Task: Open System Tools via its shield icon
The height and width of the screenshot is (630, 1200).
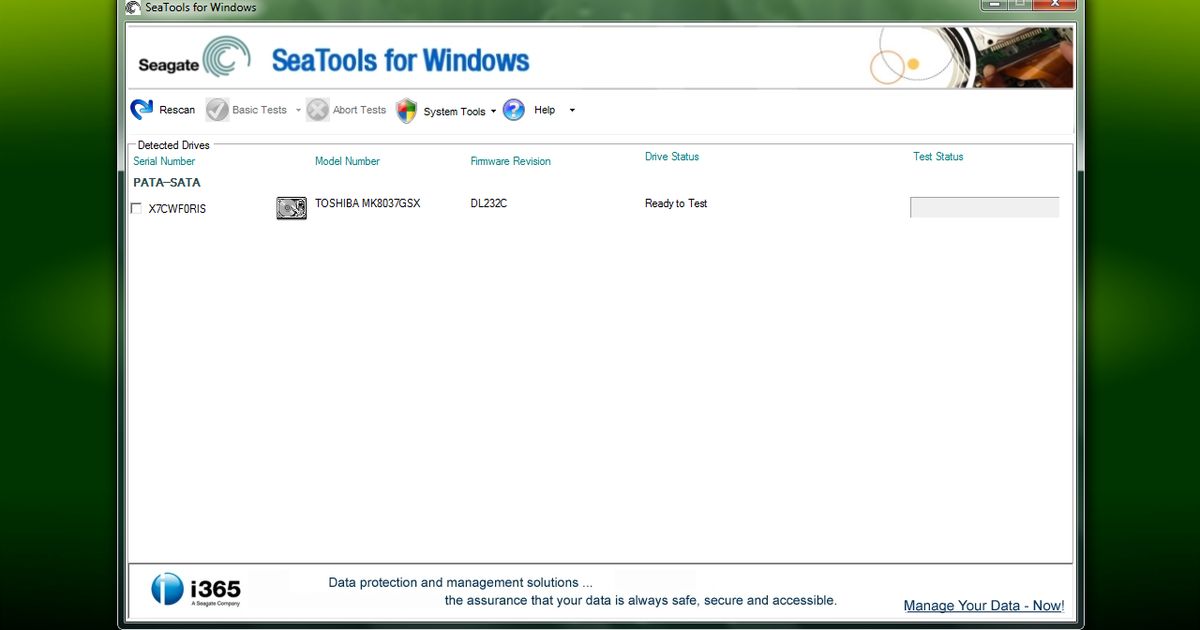Action: pyautogui.click(x=405, y=110)
